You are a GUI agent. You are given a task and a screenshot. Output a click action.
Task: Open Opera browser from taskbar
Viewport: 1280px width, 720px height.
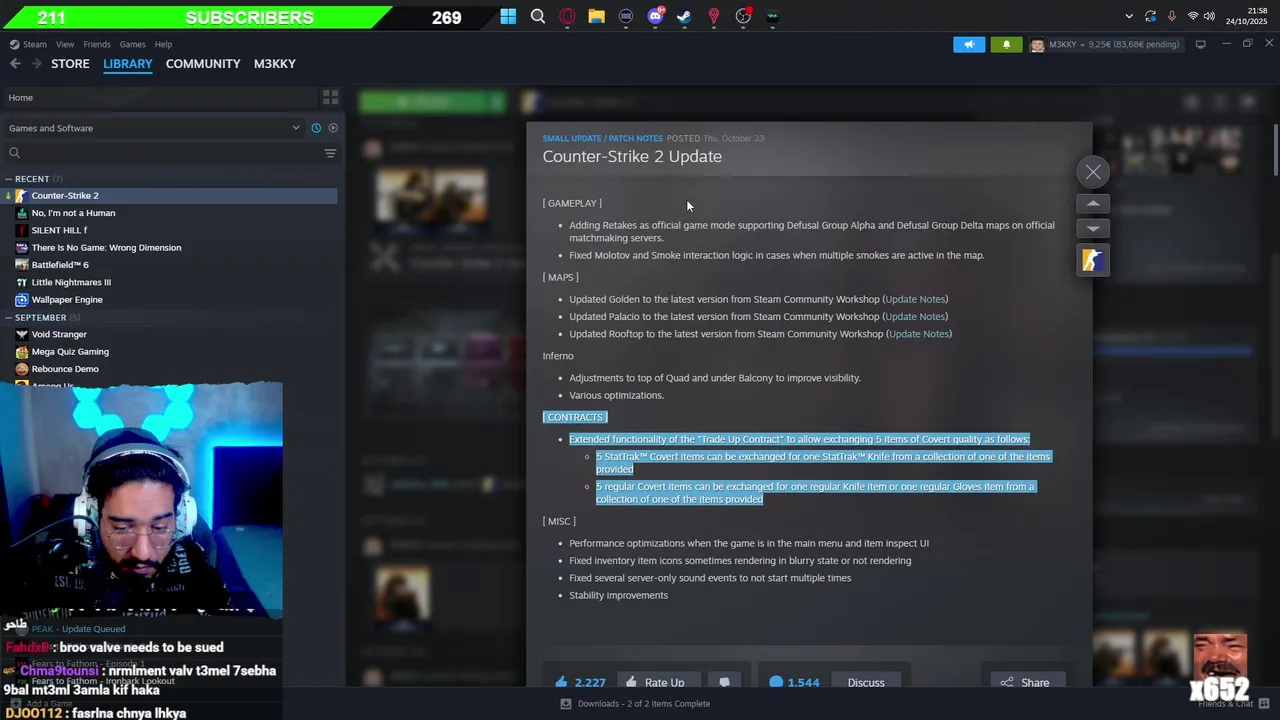[567, 16]
